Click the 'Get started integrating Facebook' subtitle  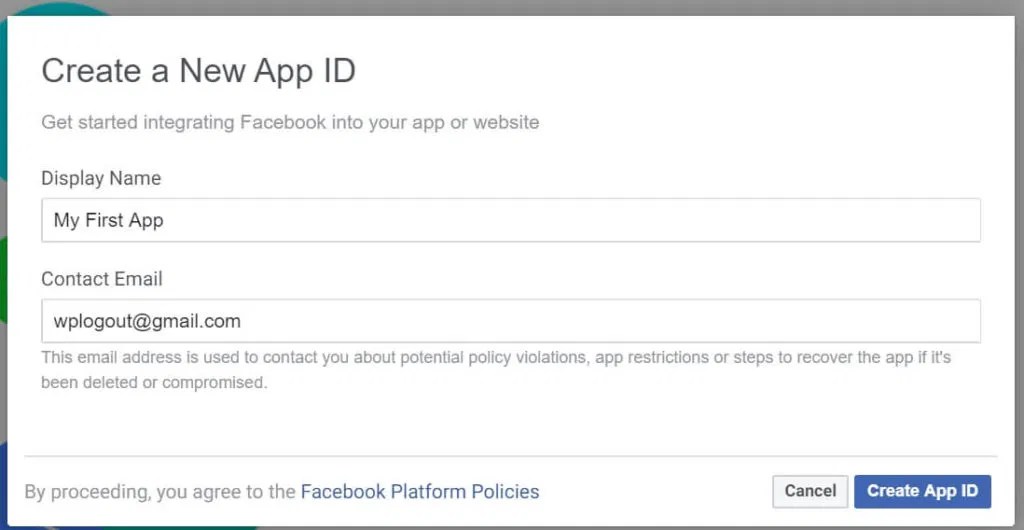point(290,122)
